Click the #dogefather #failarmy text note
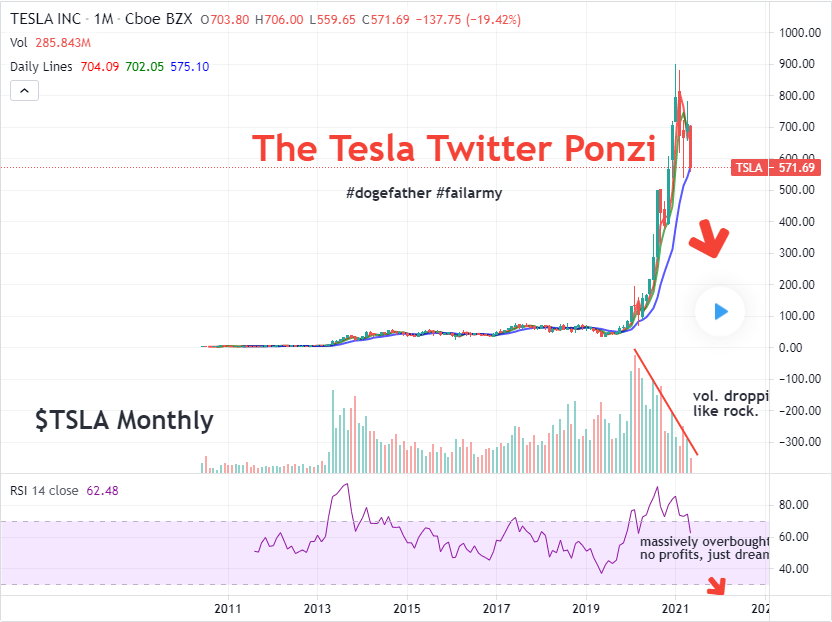The image size is (832, 622). [424, 193]
